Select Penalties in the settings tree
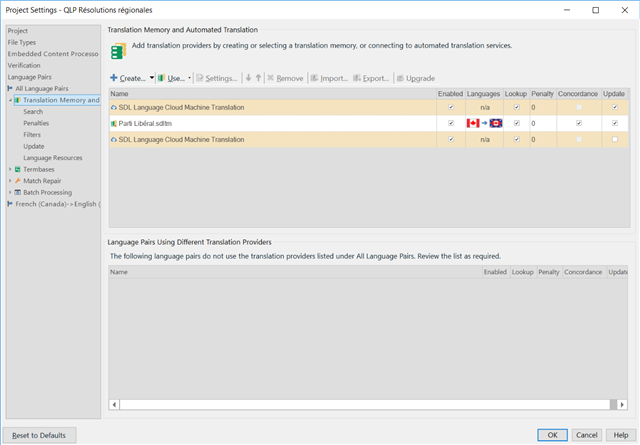The height and width of the screenshot is (445, 640). click(x=36, y=123)
